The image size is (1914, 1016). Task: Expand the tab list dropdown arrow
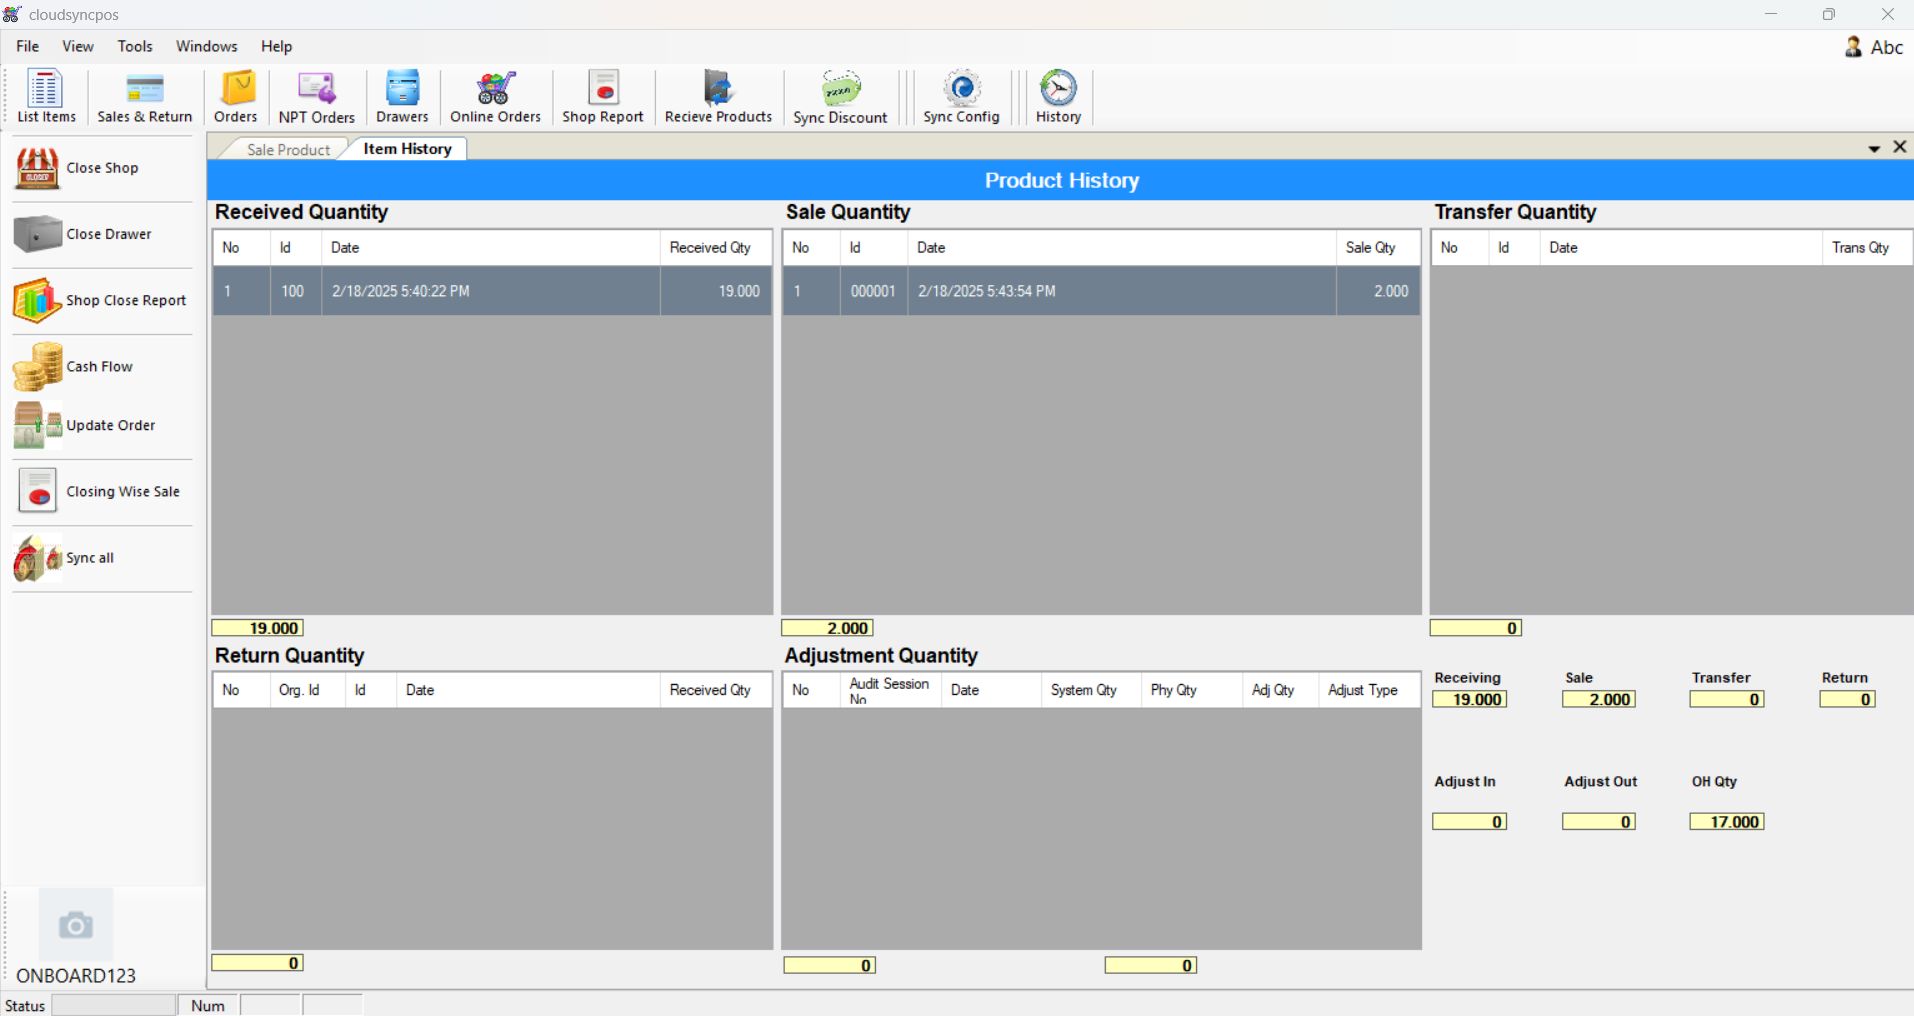(x=1874, y=149)
